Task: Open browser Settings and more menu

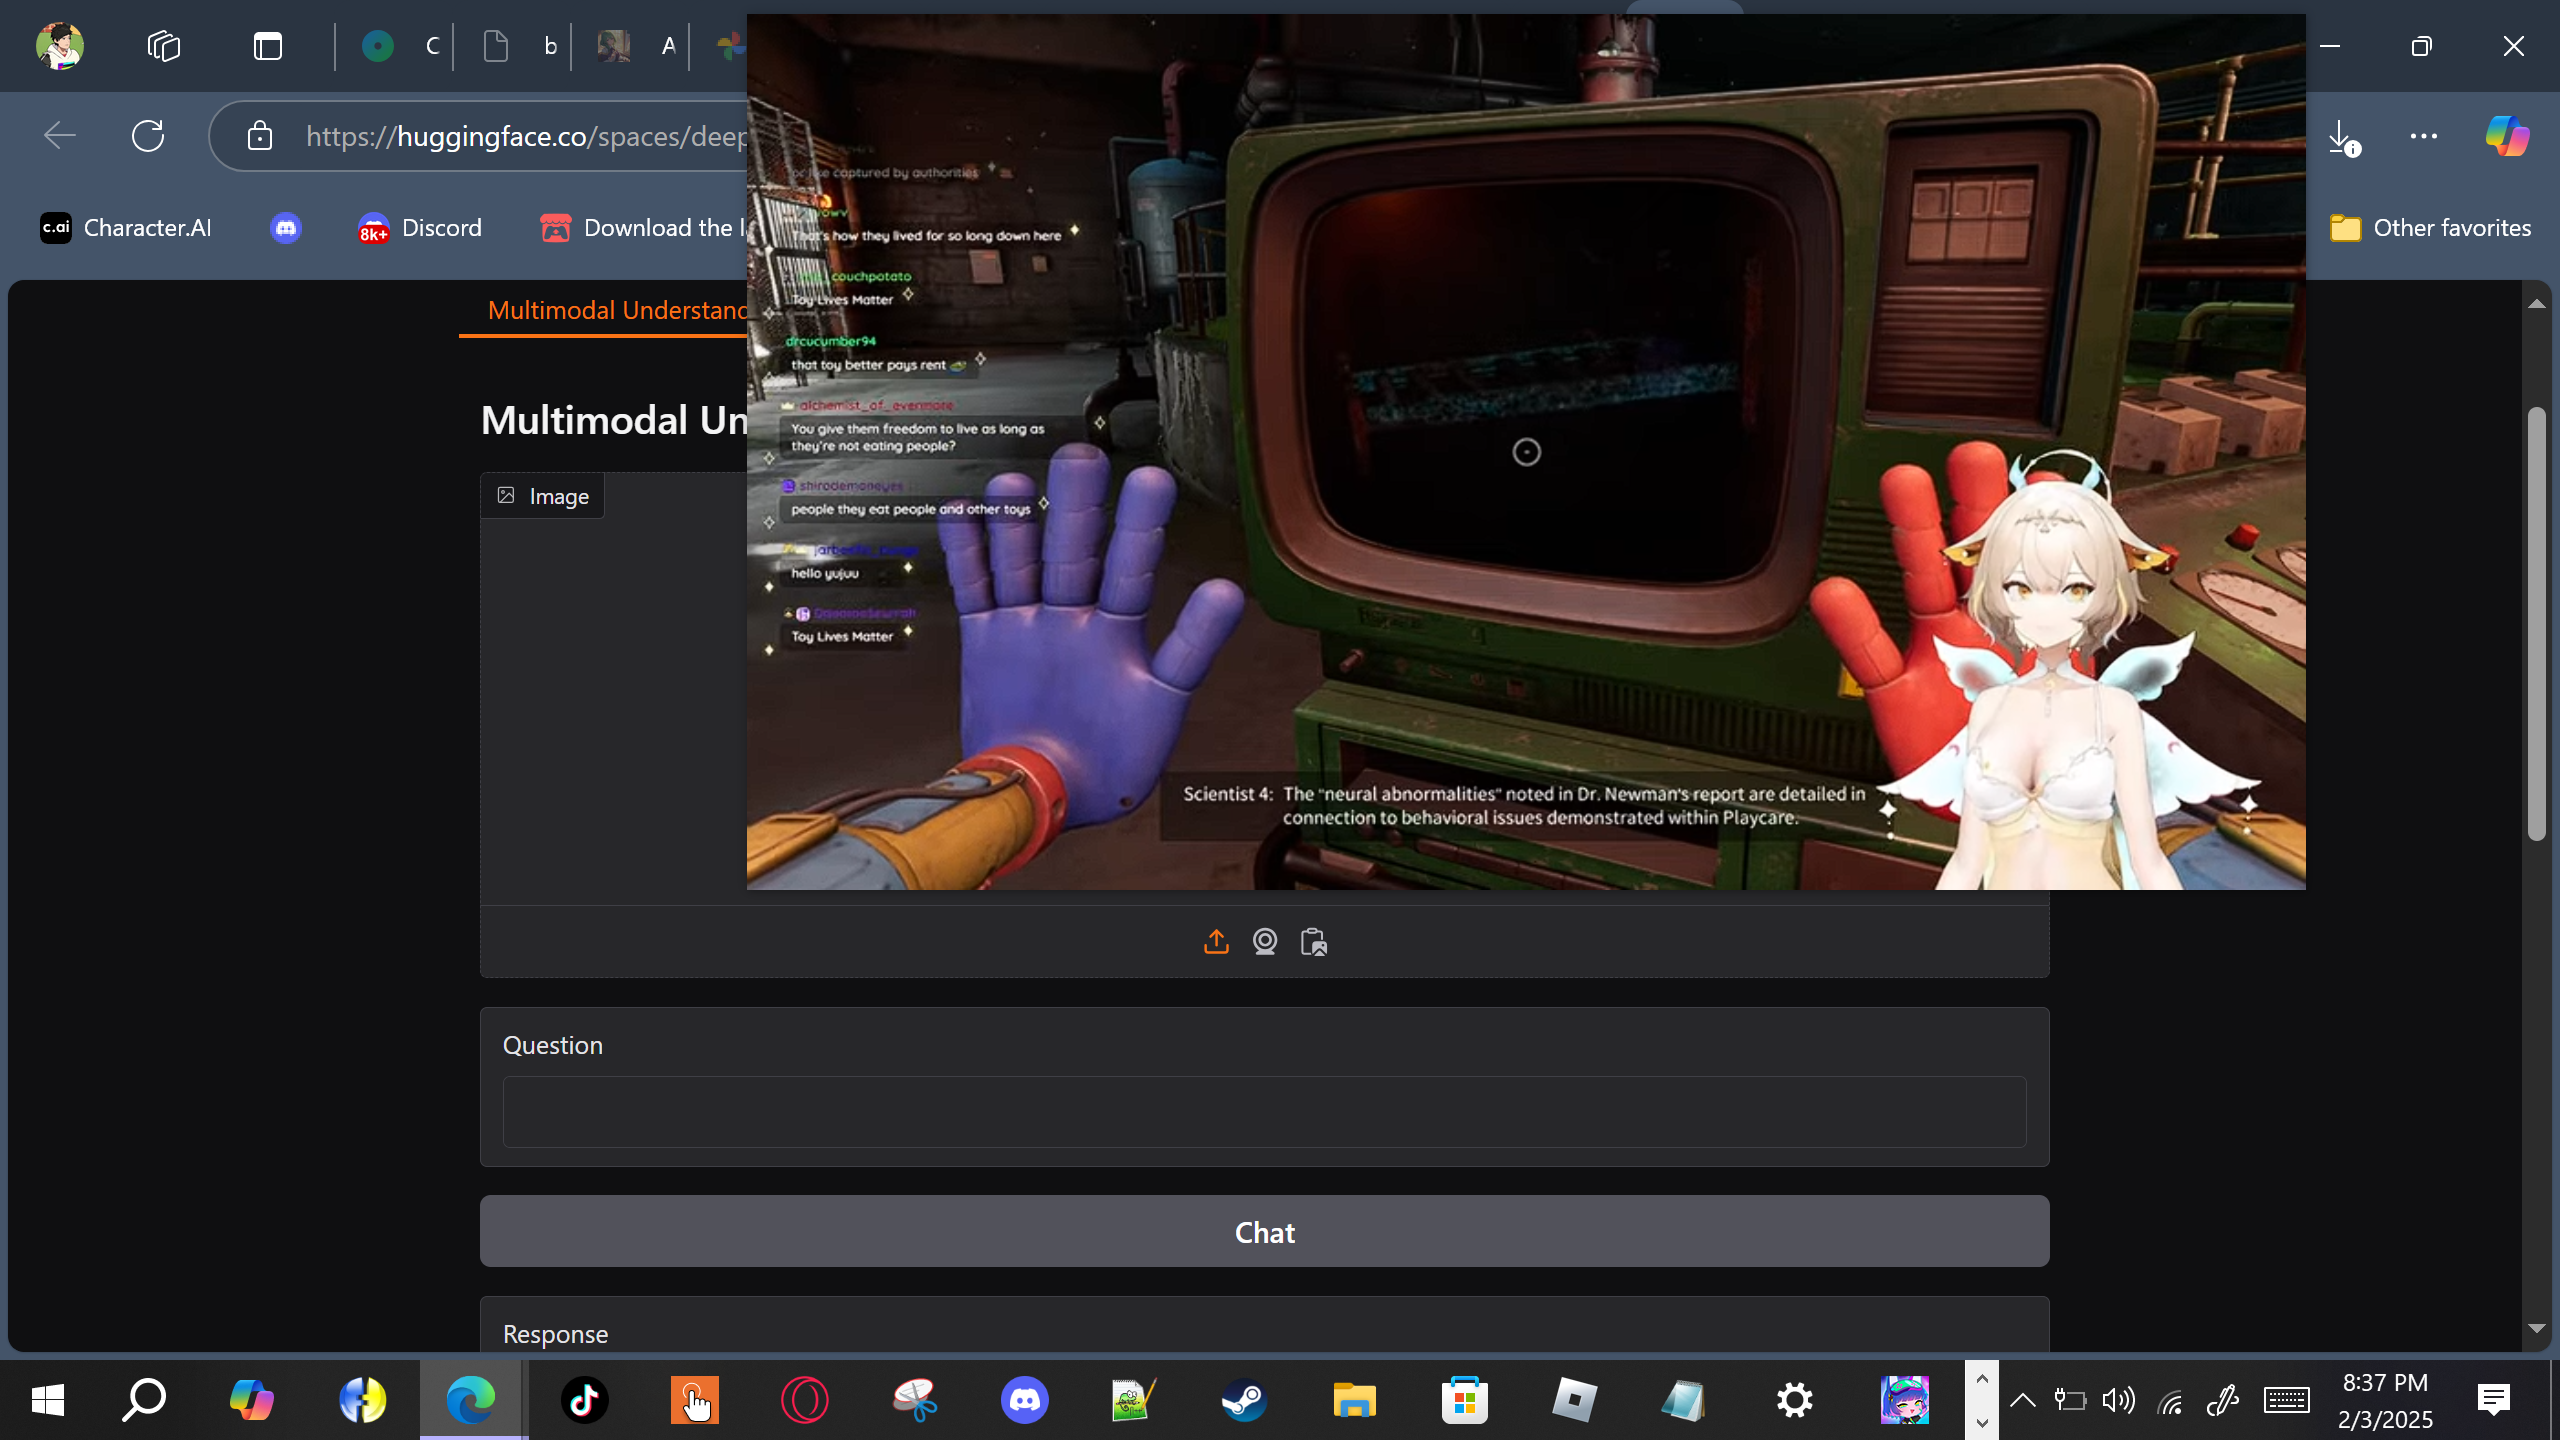Action: click(x=2424, y=136)
